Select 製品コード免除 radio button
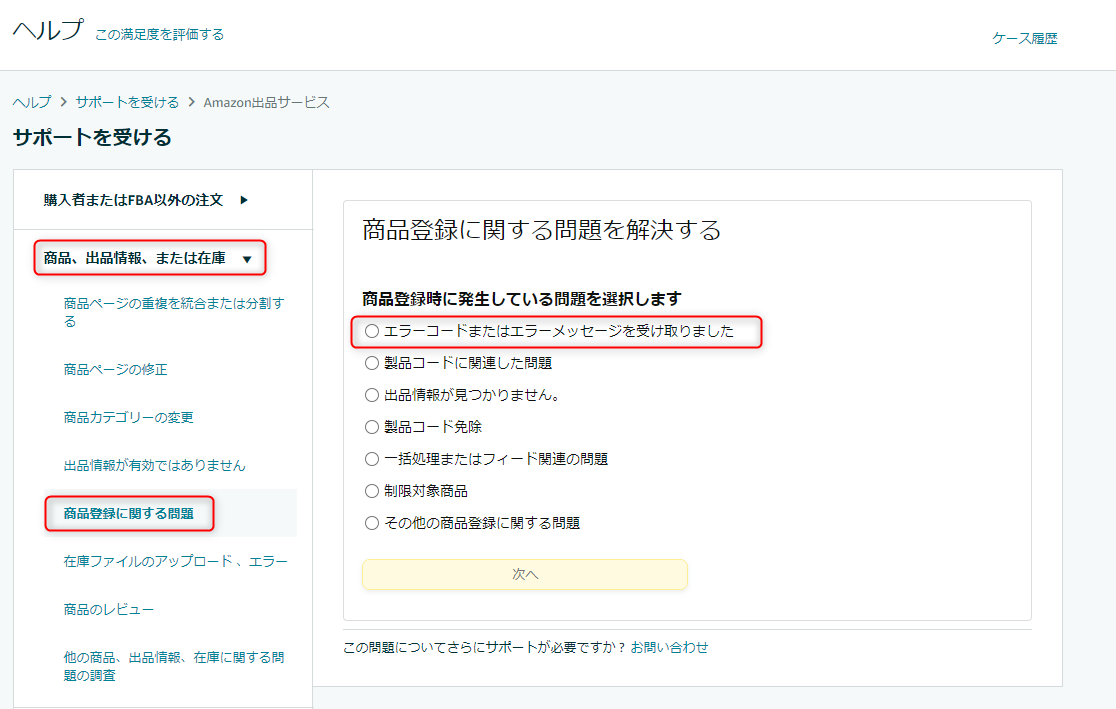1116x709 pixels. click(x=371, y=426)
